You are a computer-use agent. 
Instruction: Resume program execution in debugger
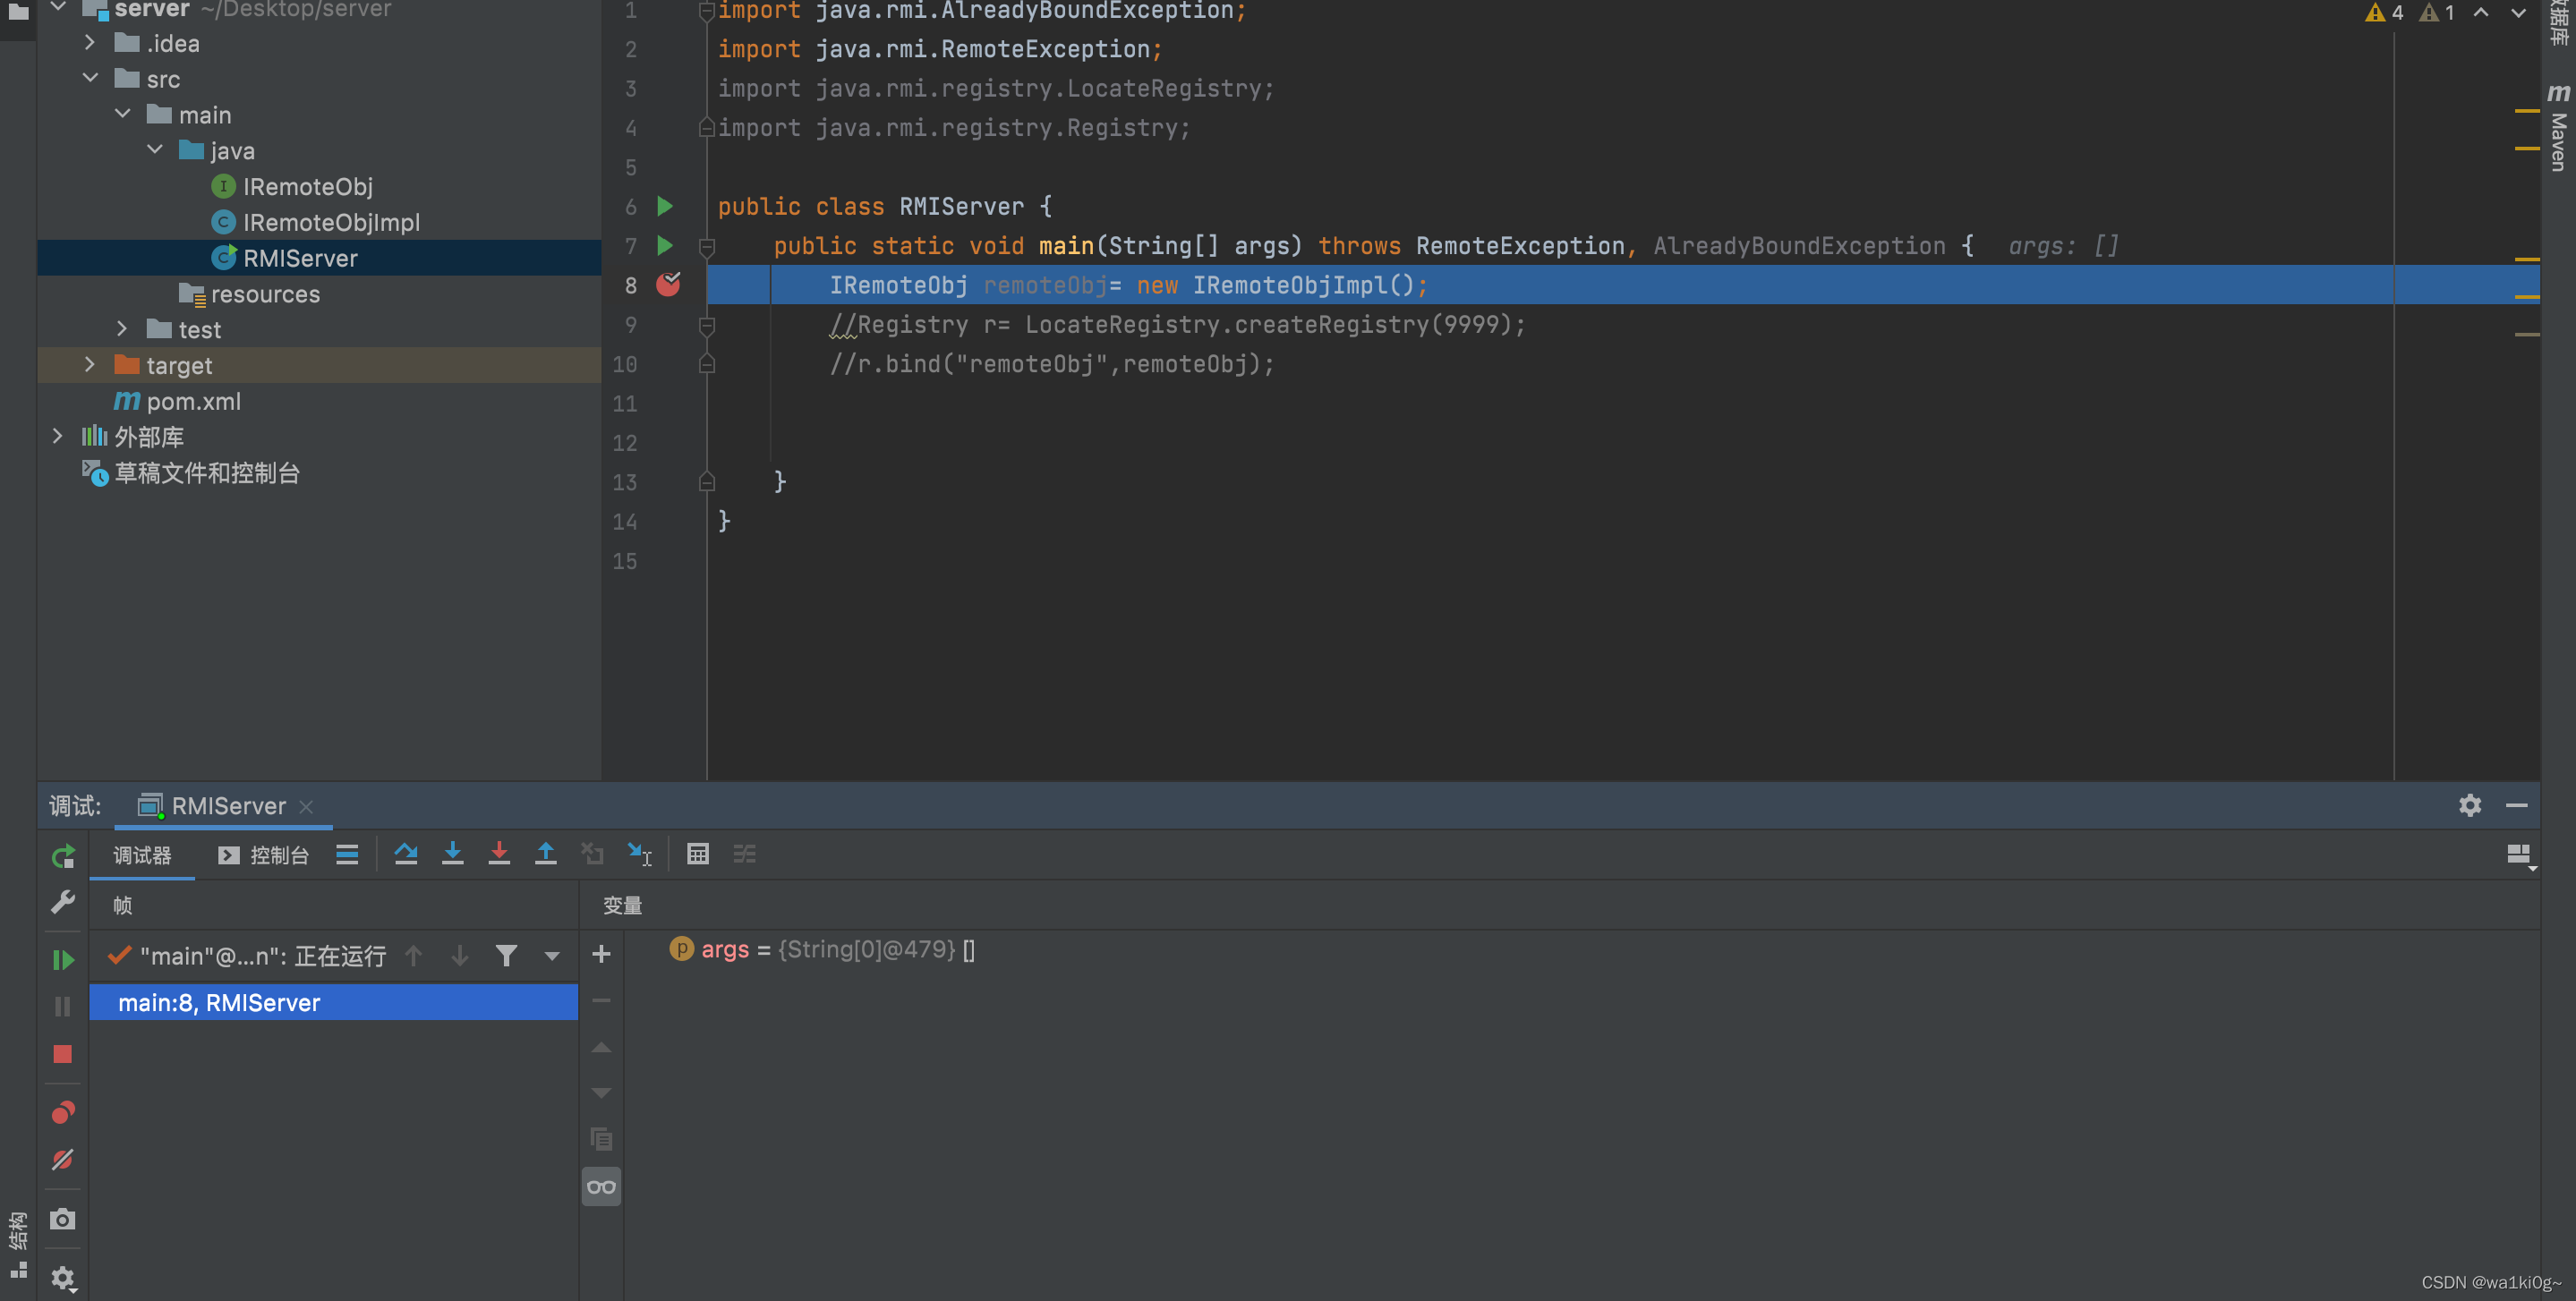pyautogui.click(x=63, y=960)
